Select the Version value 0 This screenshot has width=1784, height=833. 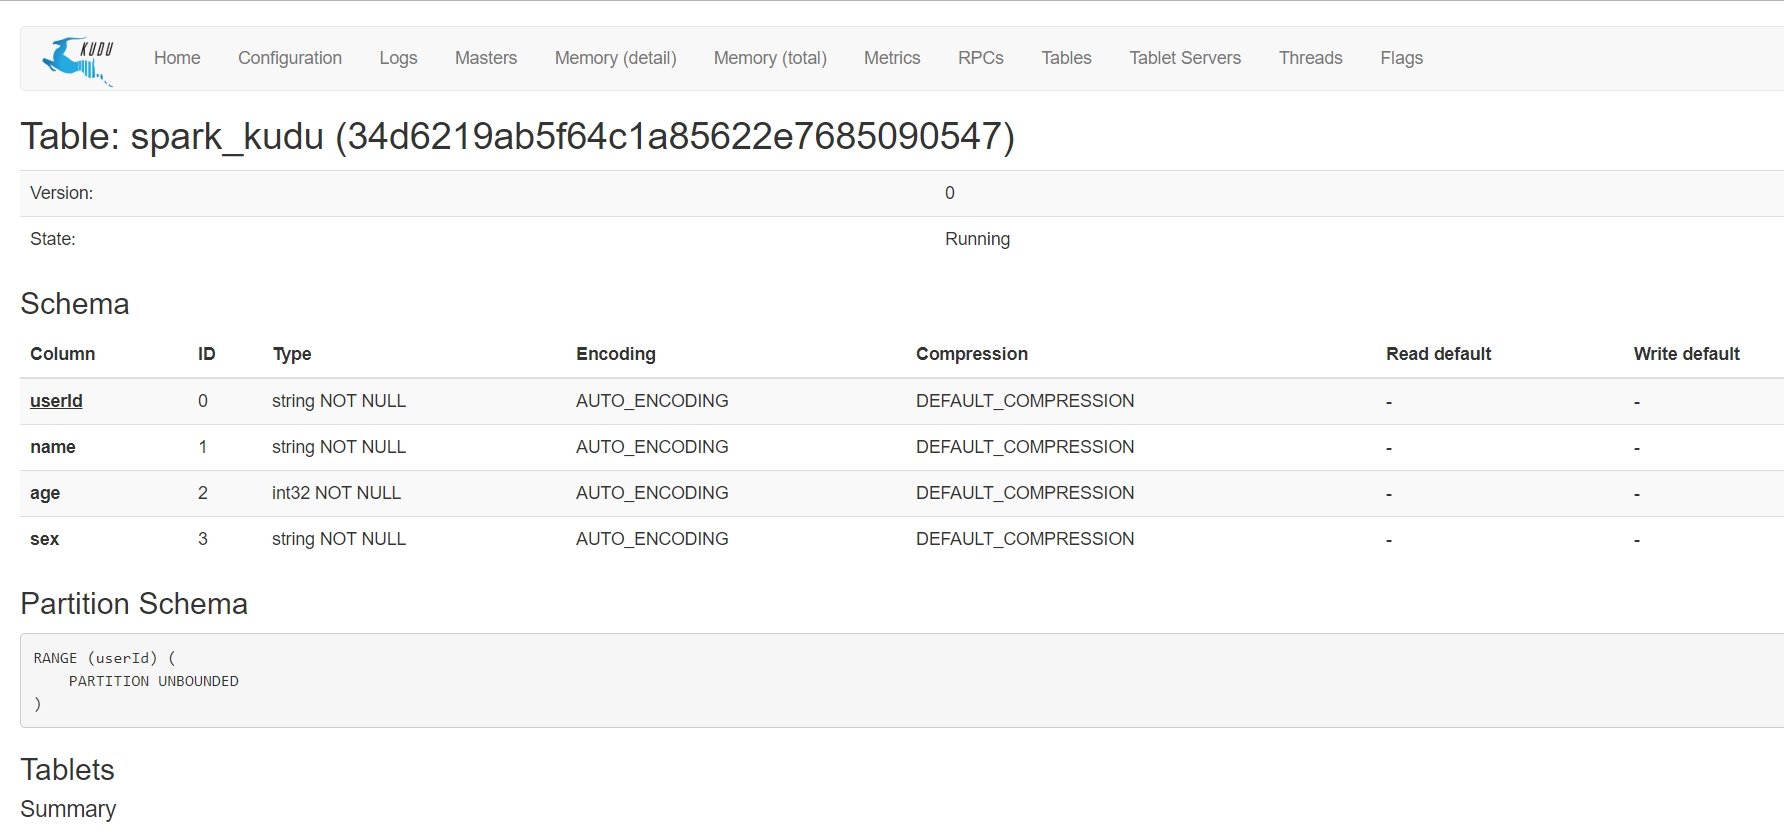(x=950, y=193)
